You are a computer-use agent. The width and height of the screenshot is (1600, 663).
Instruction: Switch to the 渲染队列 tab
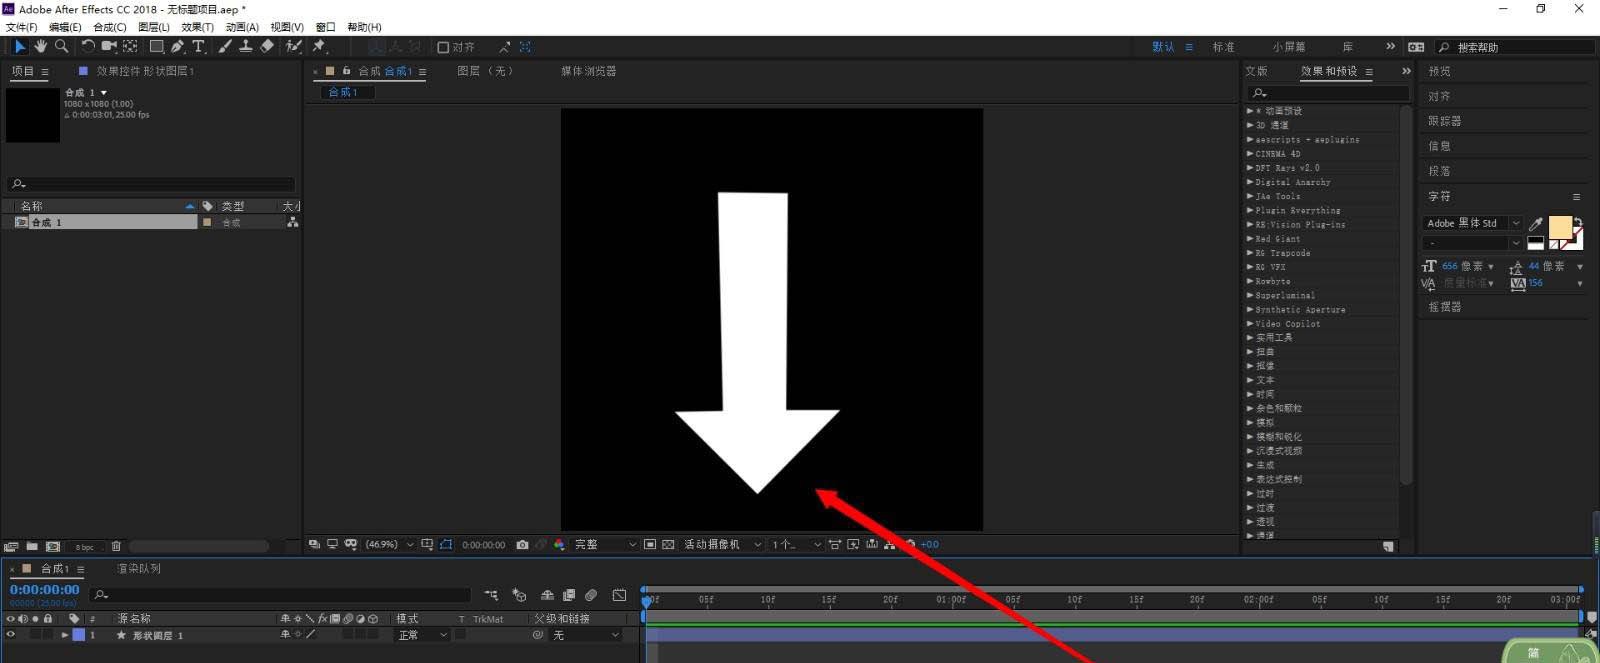click(139, 569)
